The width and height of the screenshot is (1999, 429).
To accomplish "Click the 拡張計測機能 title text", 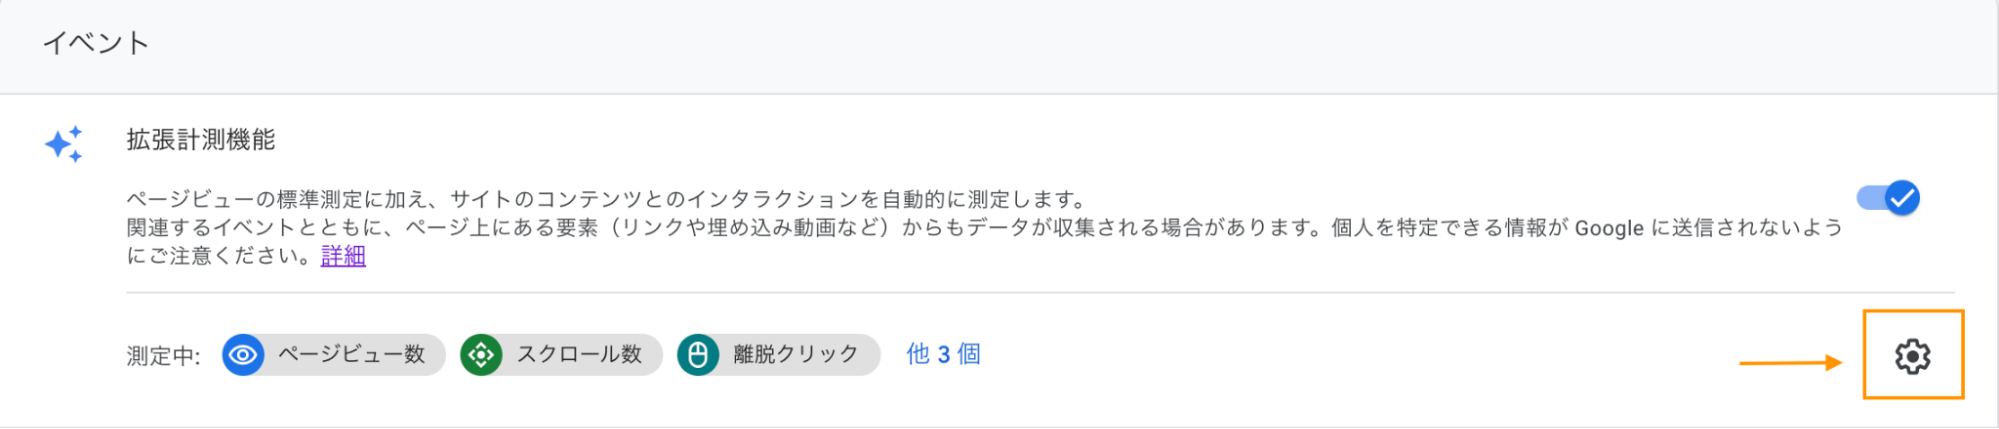I will [201, 140].
